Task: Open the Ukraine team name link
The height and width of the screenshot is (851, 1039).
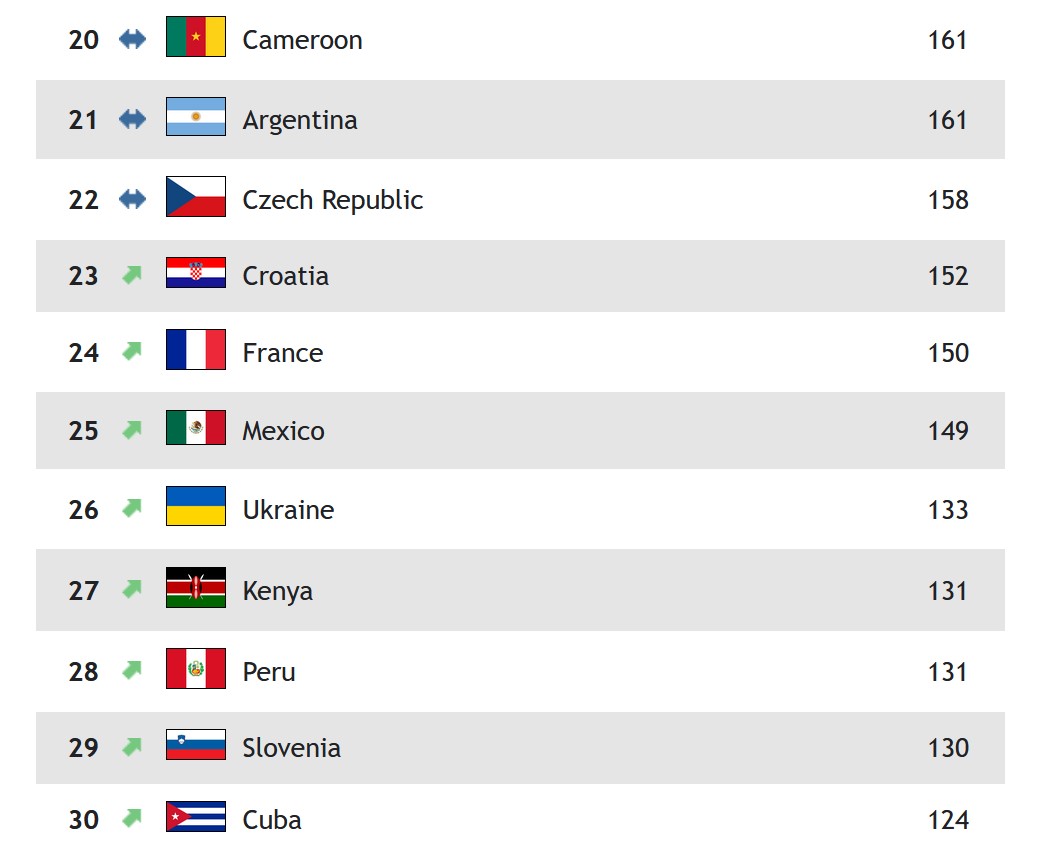Action: [288, 510]
